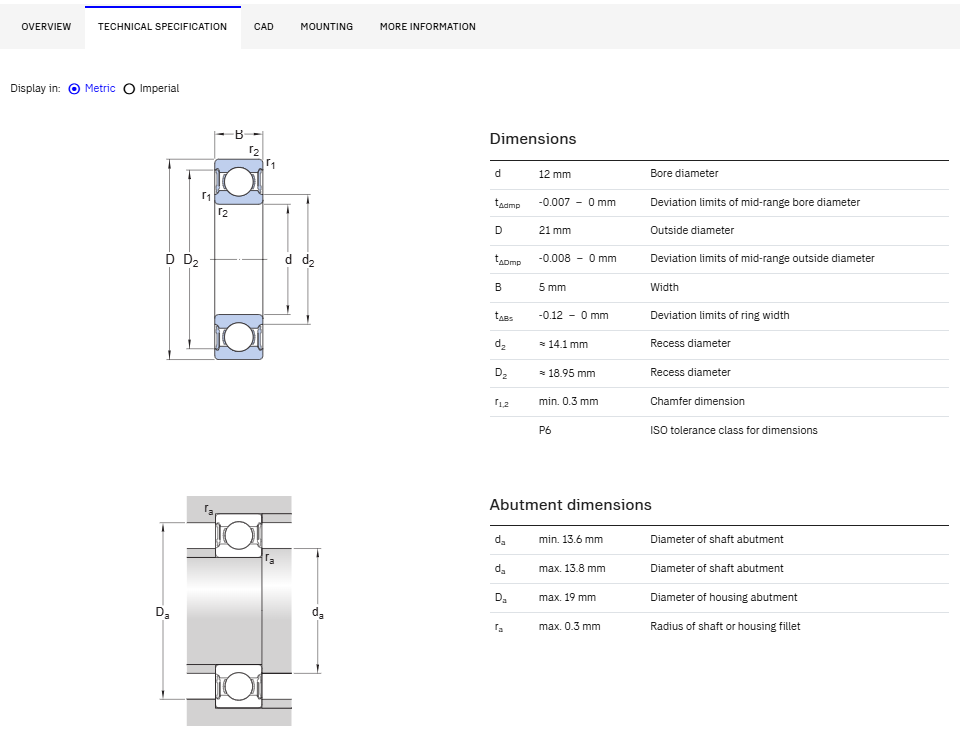Viewport: 960px width, 742px height.
Task: Click the Width 5 mm row
Action: tap(719, 288)
